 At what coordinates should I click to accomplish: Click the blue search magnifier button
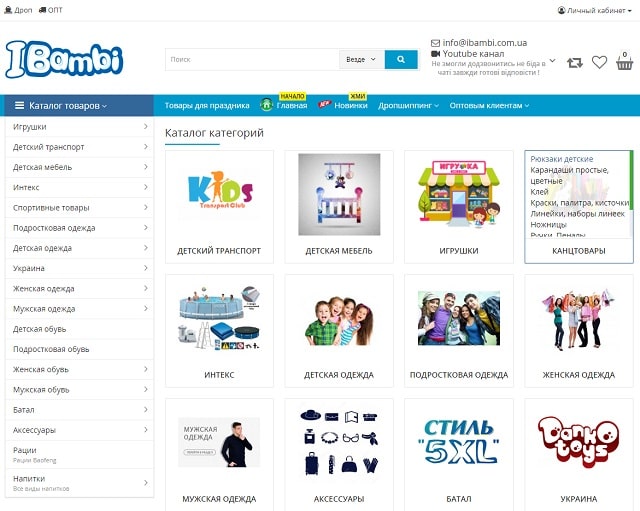pos(401,60)
